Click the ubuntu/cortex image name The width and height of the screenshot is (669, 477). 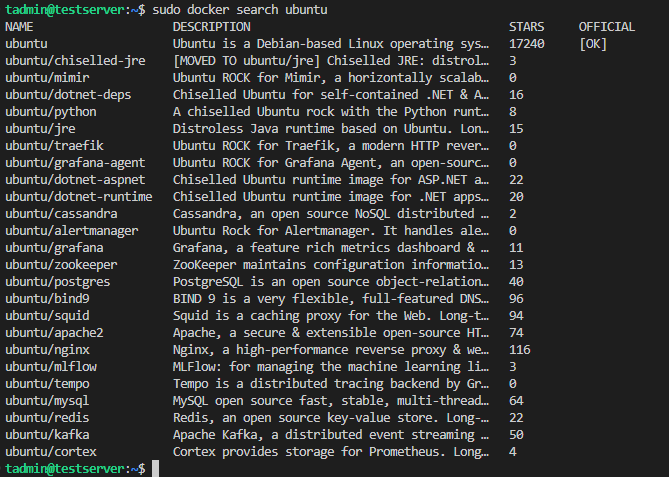pyautogui.click(x=51, y=452)
